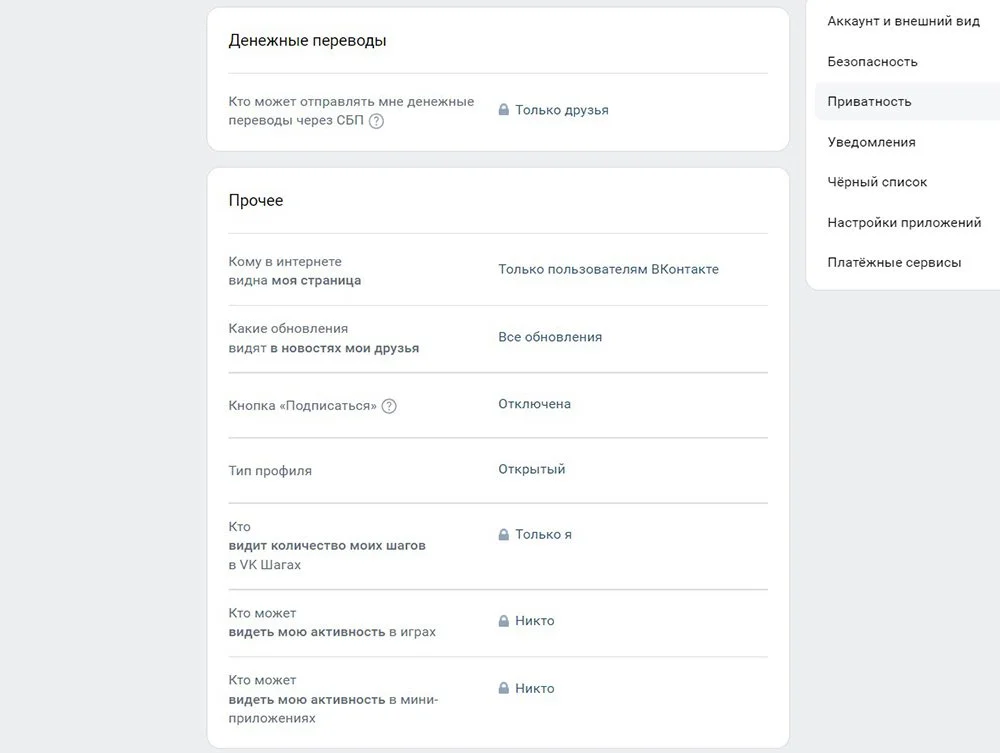Click lock icon for games activity Никто

(504, 620)
